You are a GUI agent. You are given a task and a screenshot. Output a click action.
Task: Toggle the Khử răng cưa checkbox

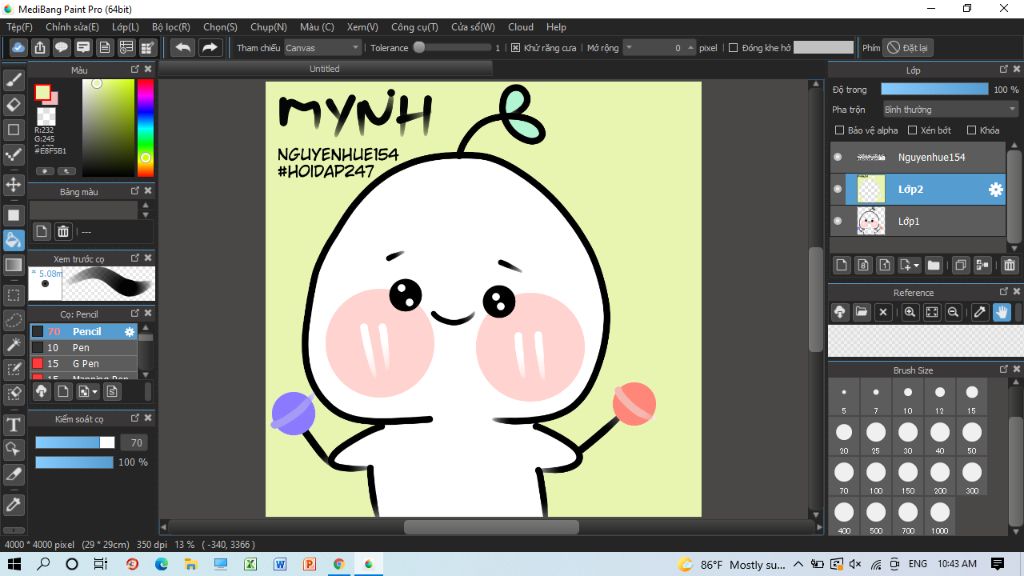(x=516, y=48)
